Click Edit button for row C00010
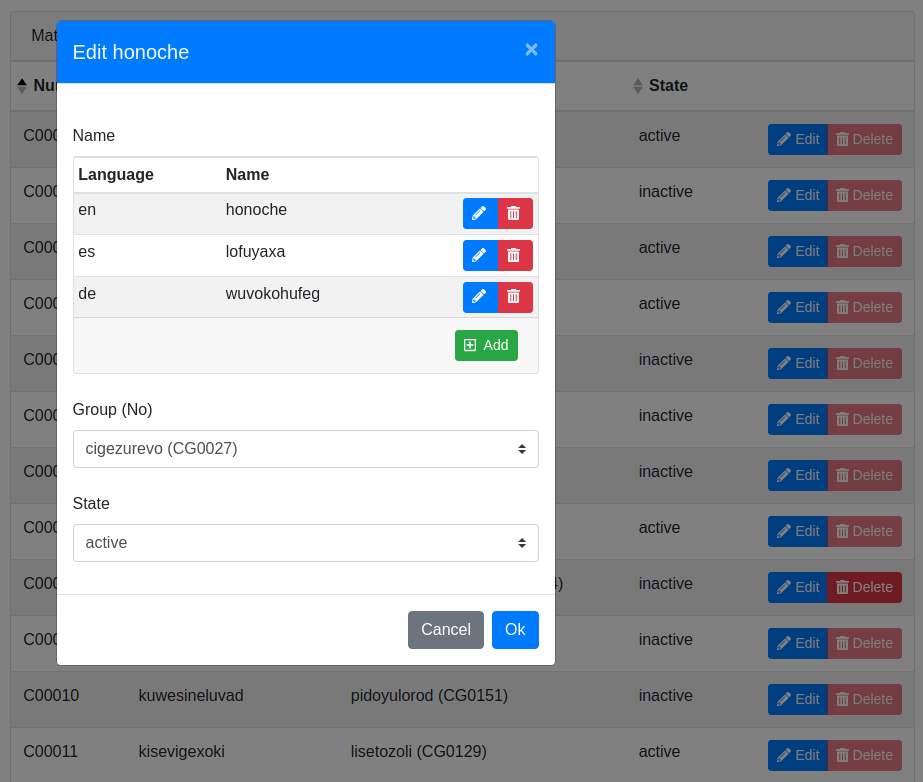Screen dimensions: 923x782 click(797, 699)
